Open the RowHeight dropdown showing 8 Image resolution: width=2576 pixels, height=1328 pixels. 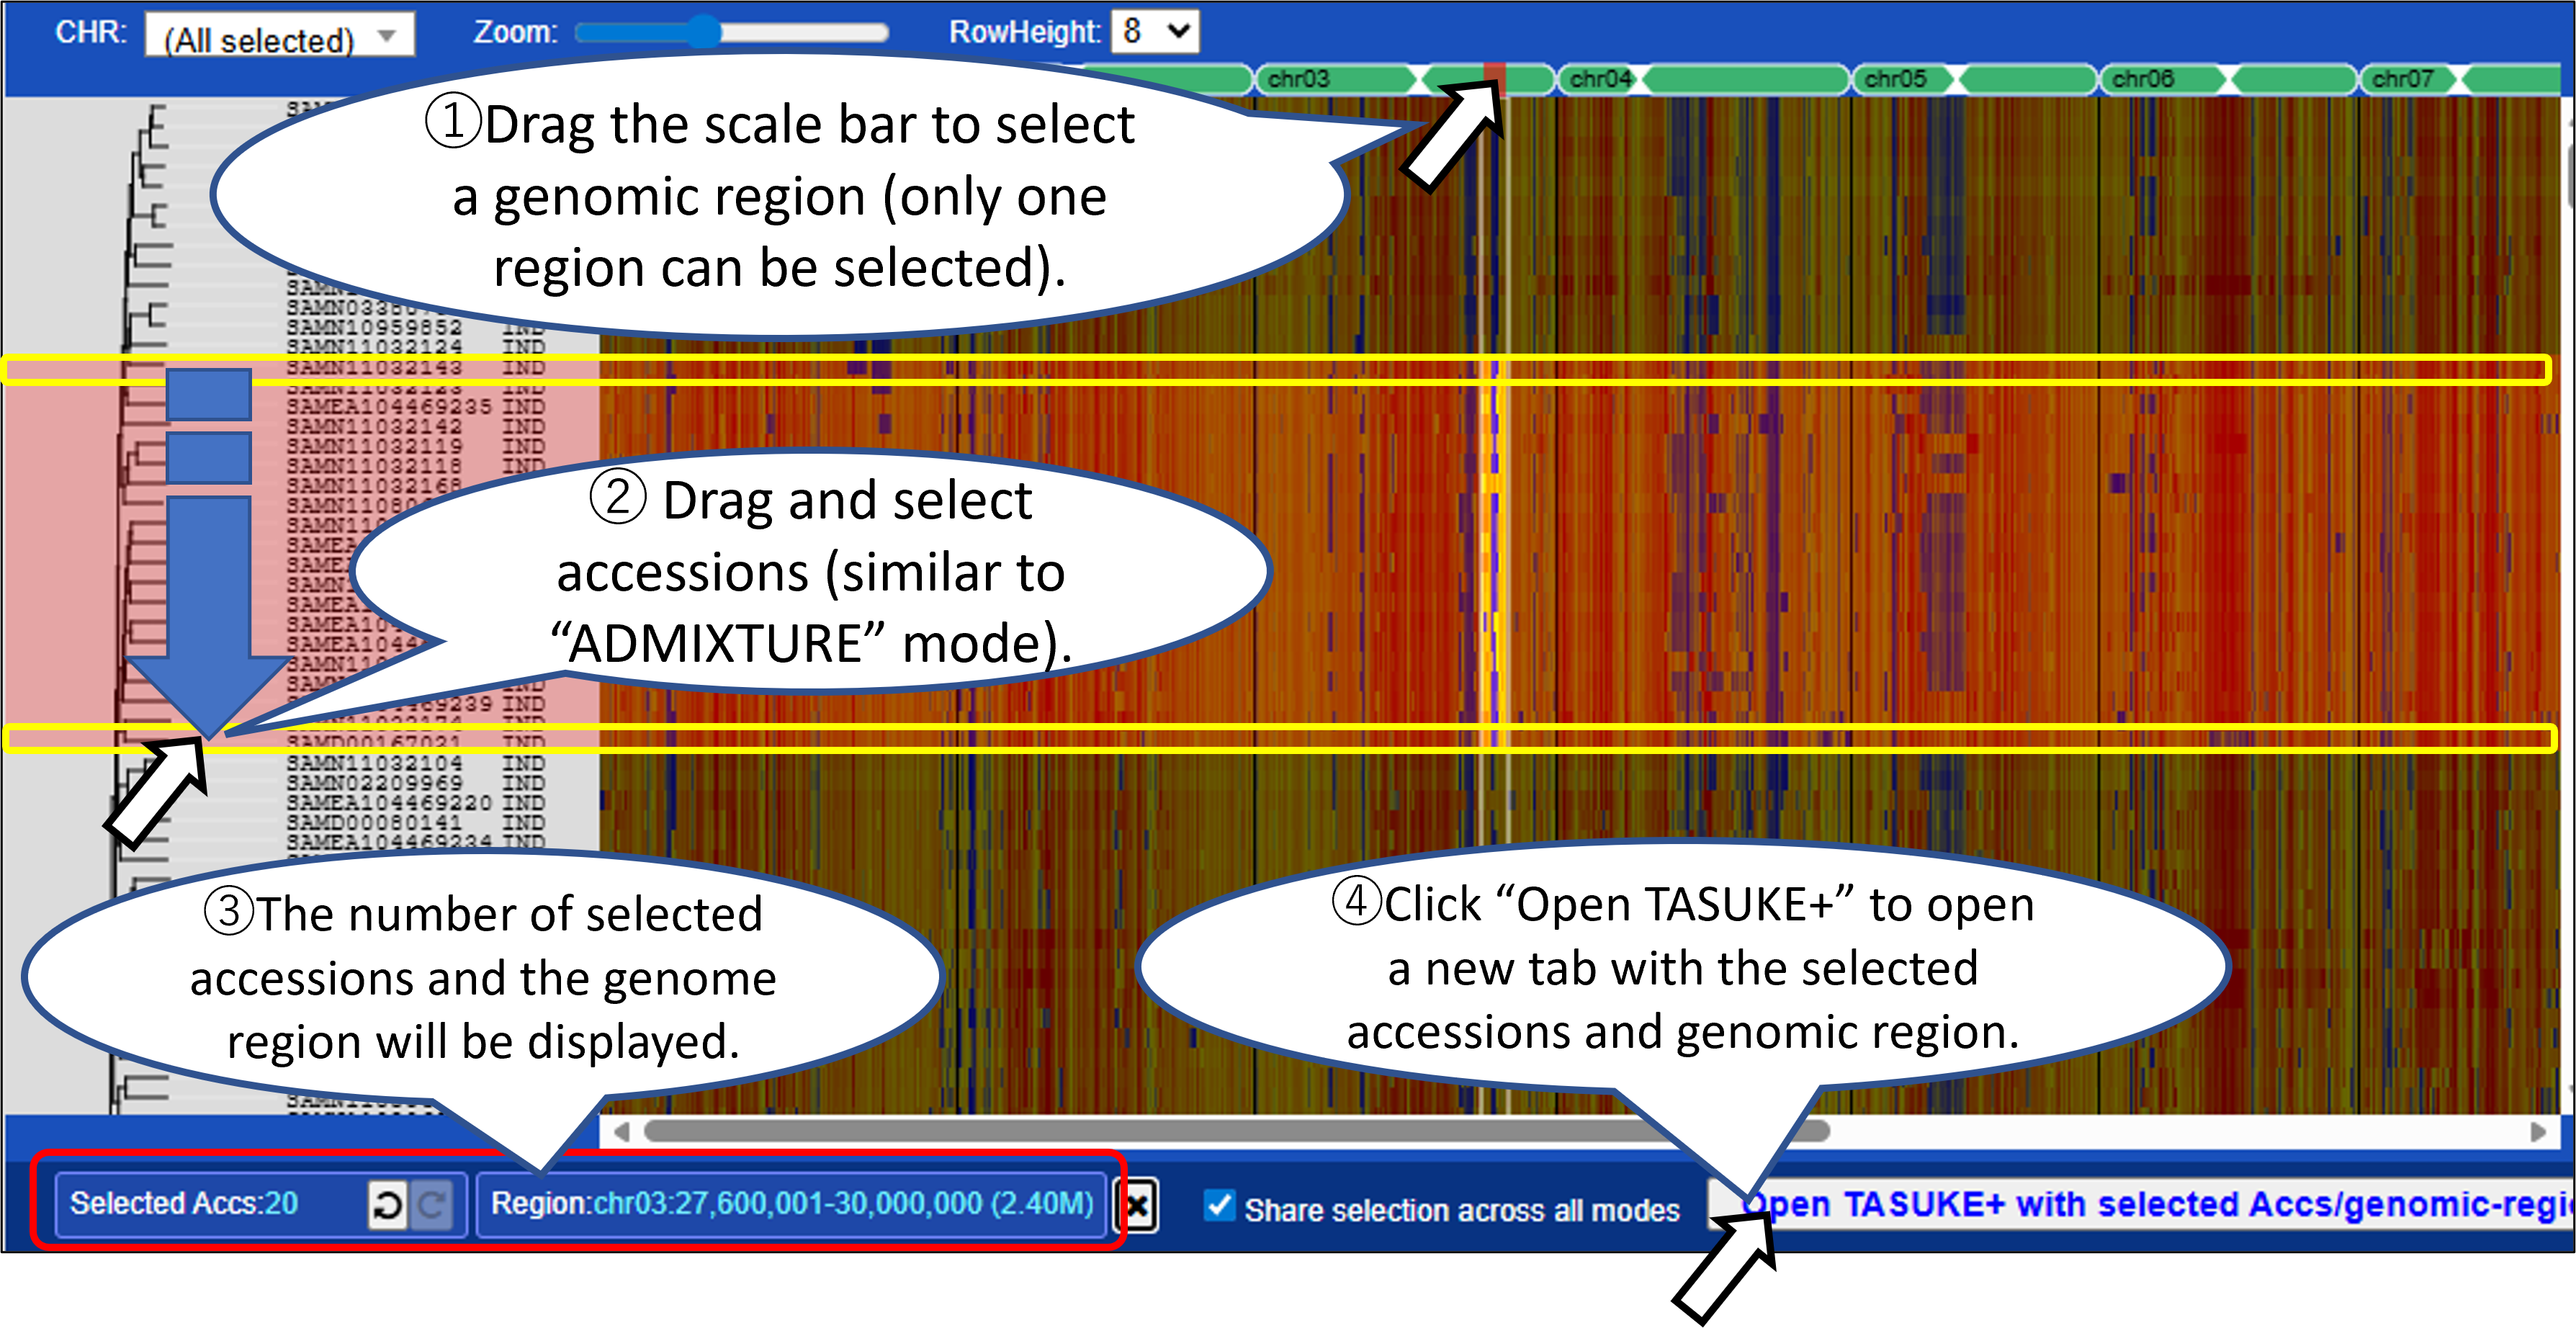coord(1156,32)
